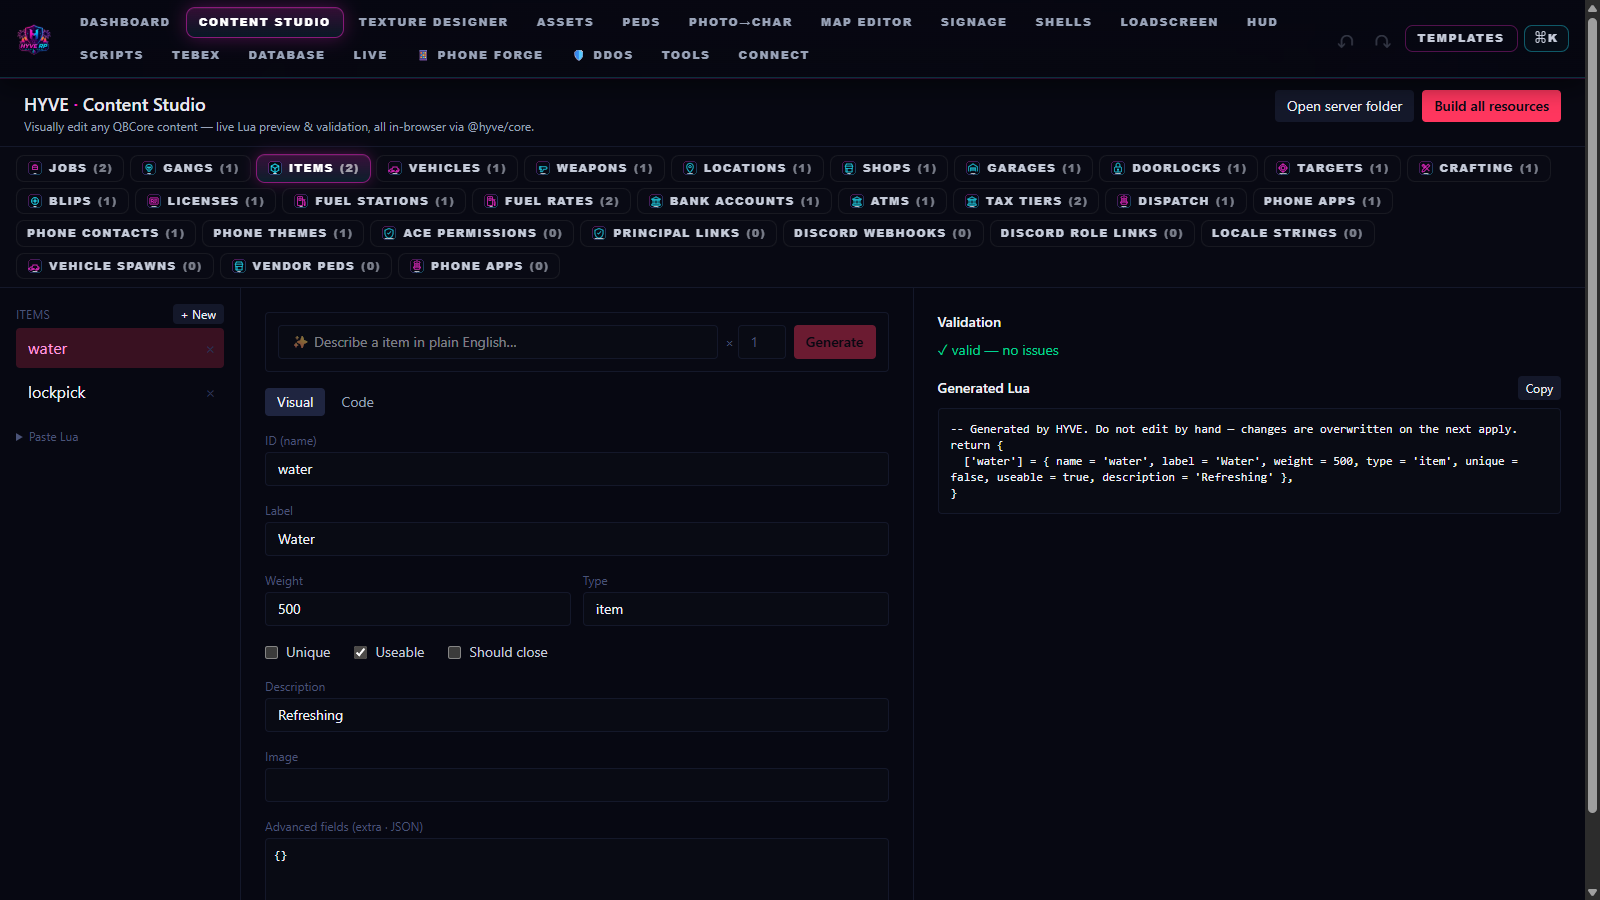Open the Vehicles (1) category
The image size is (1600, 900).
tap(447, 168)
